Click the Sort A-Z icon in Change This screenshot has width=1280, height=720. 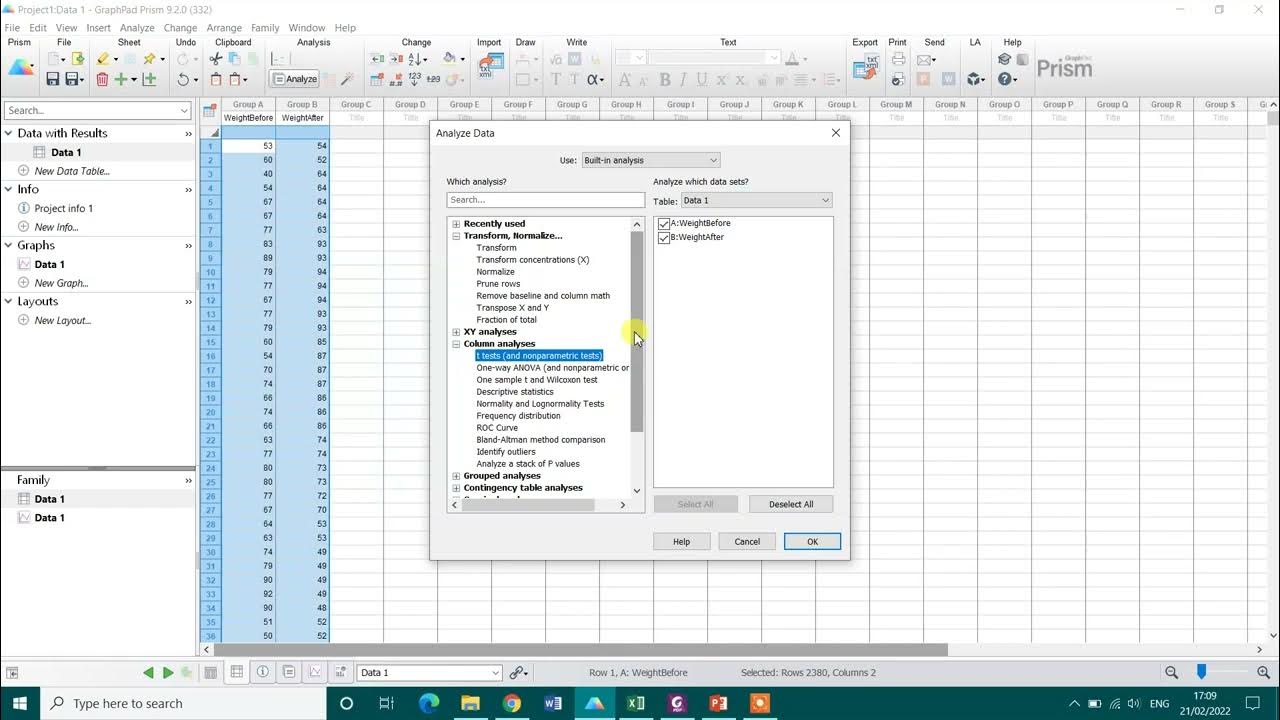tap(416, 59)
